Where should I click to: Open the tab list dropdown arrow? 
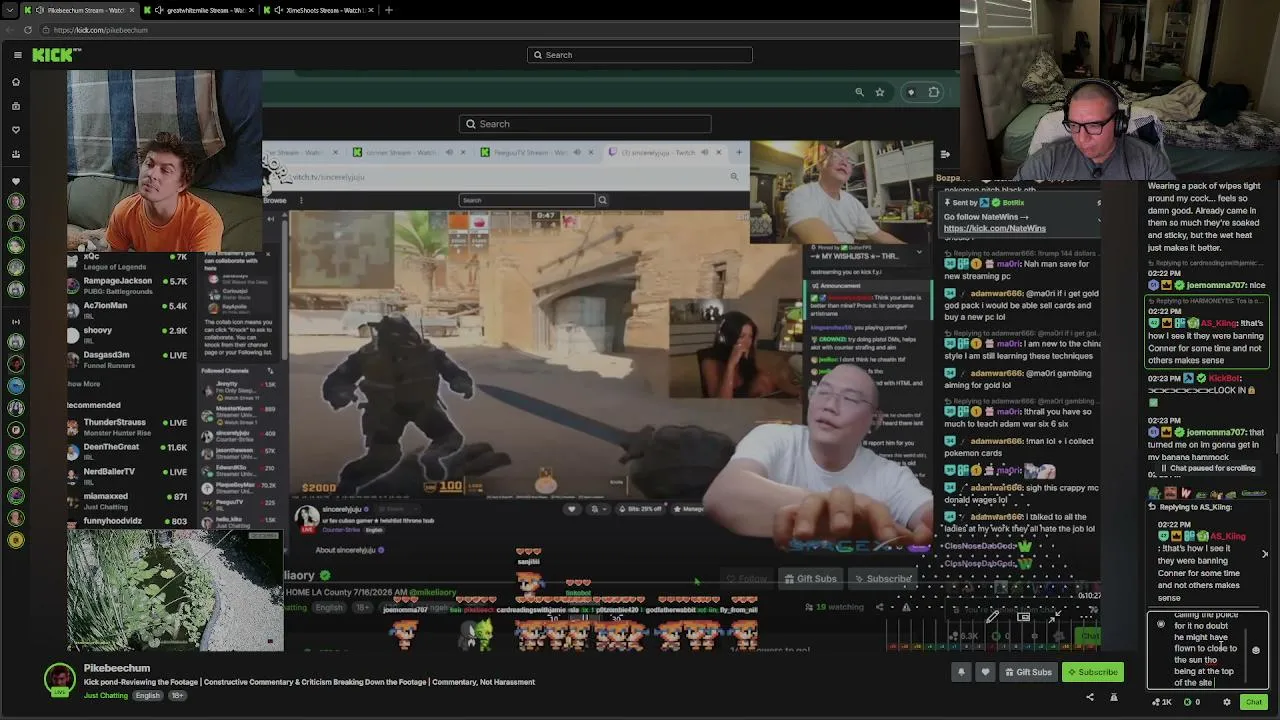[x=10, y=10]
